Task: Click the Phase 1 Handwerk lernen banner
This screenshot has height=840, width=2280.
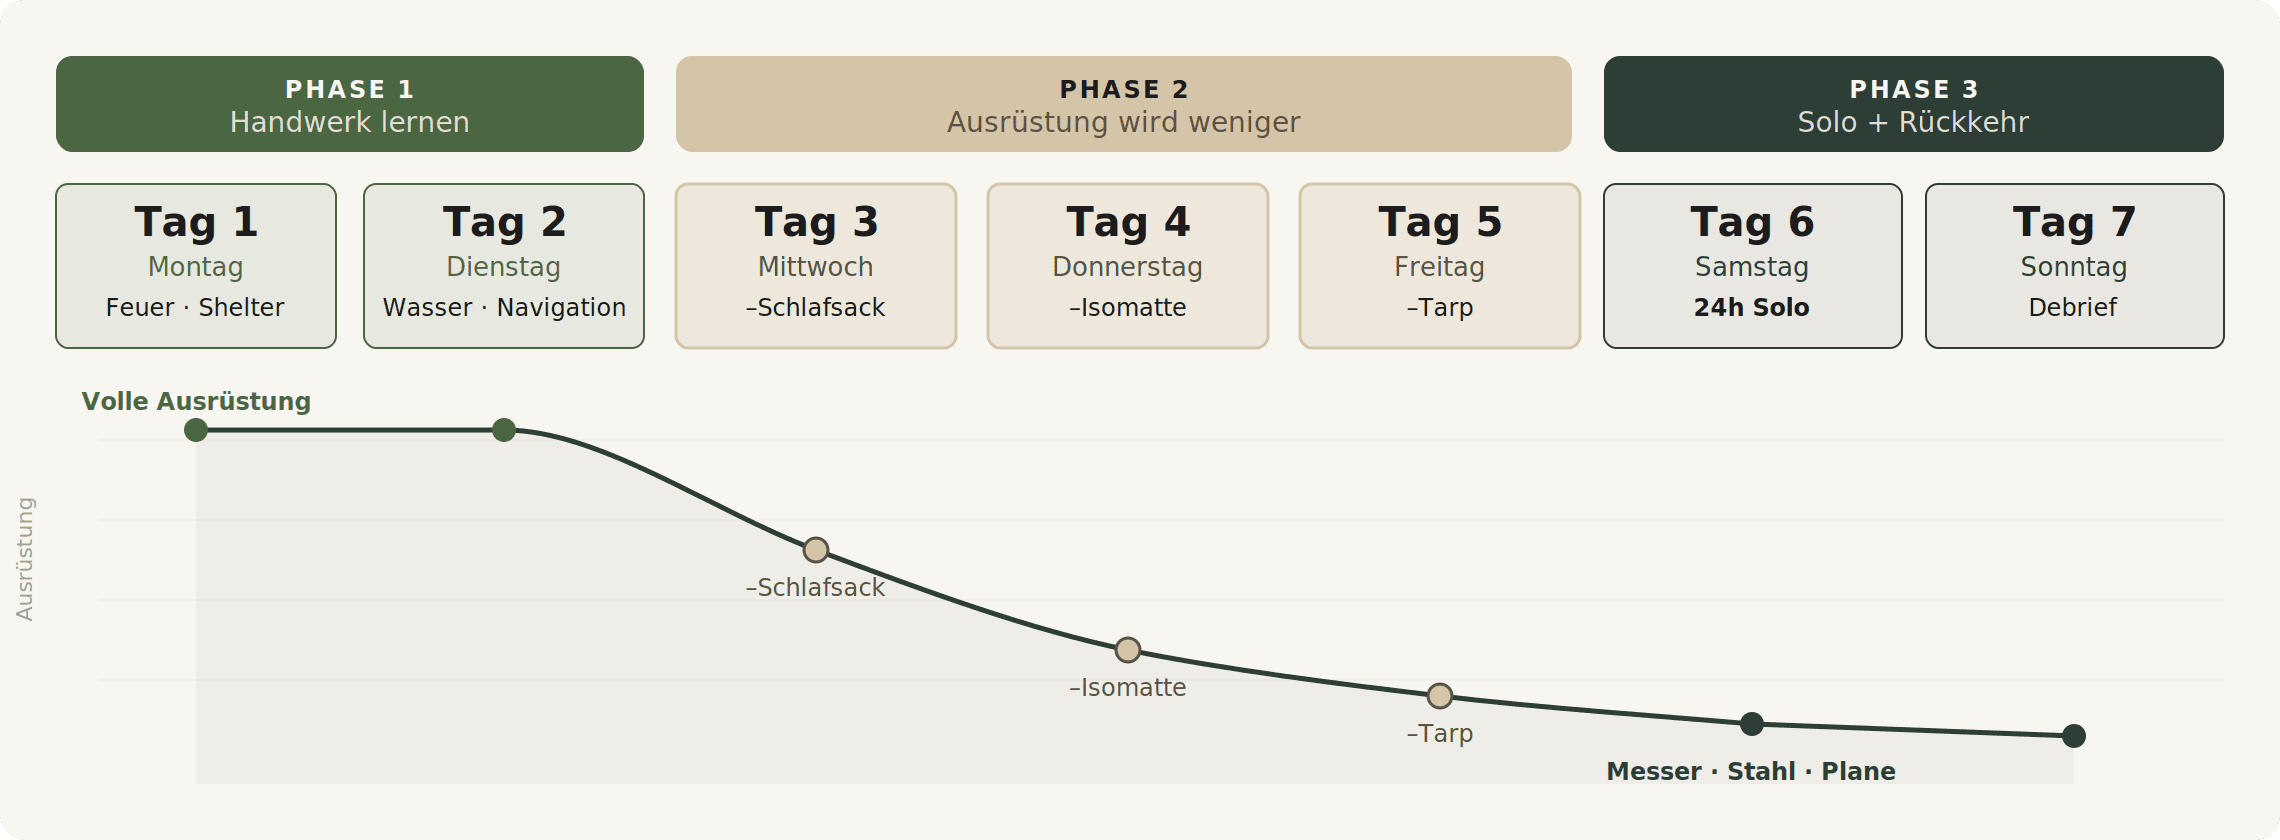Action: pyautogui.click(x=349, y=104)
